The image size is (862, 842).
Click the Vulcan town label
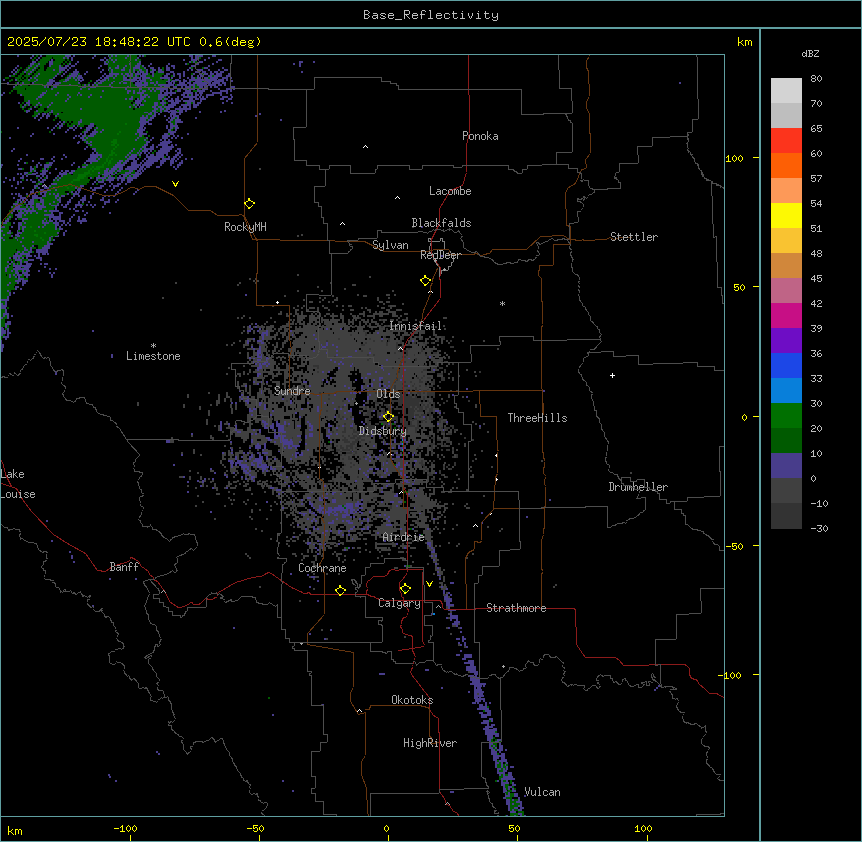[542, 792]
